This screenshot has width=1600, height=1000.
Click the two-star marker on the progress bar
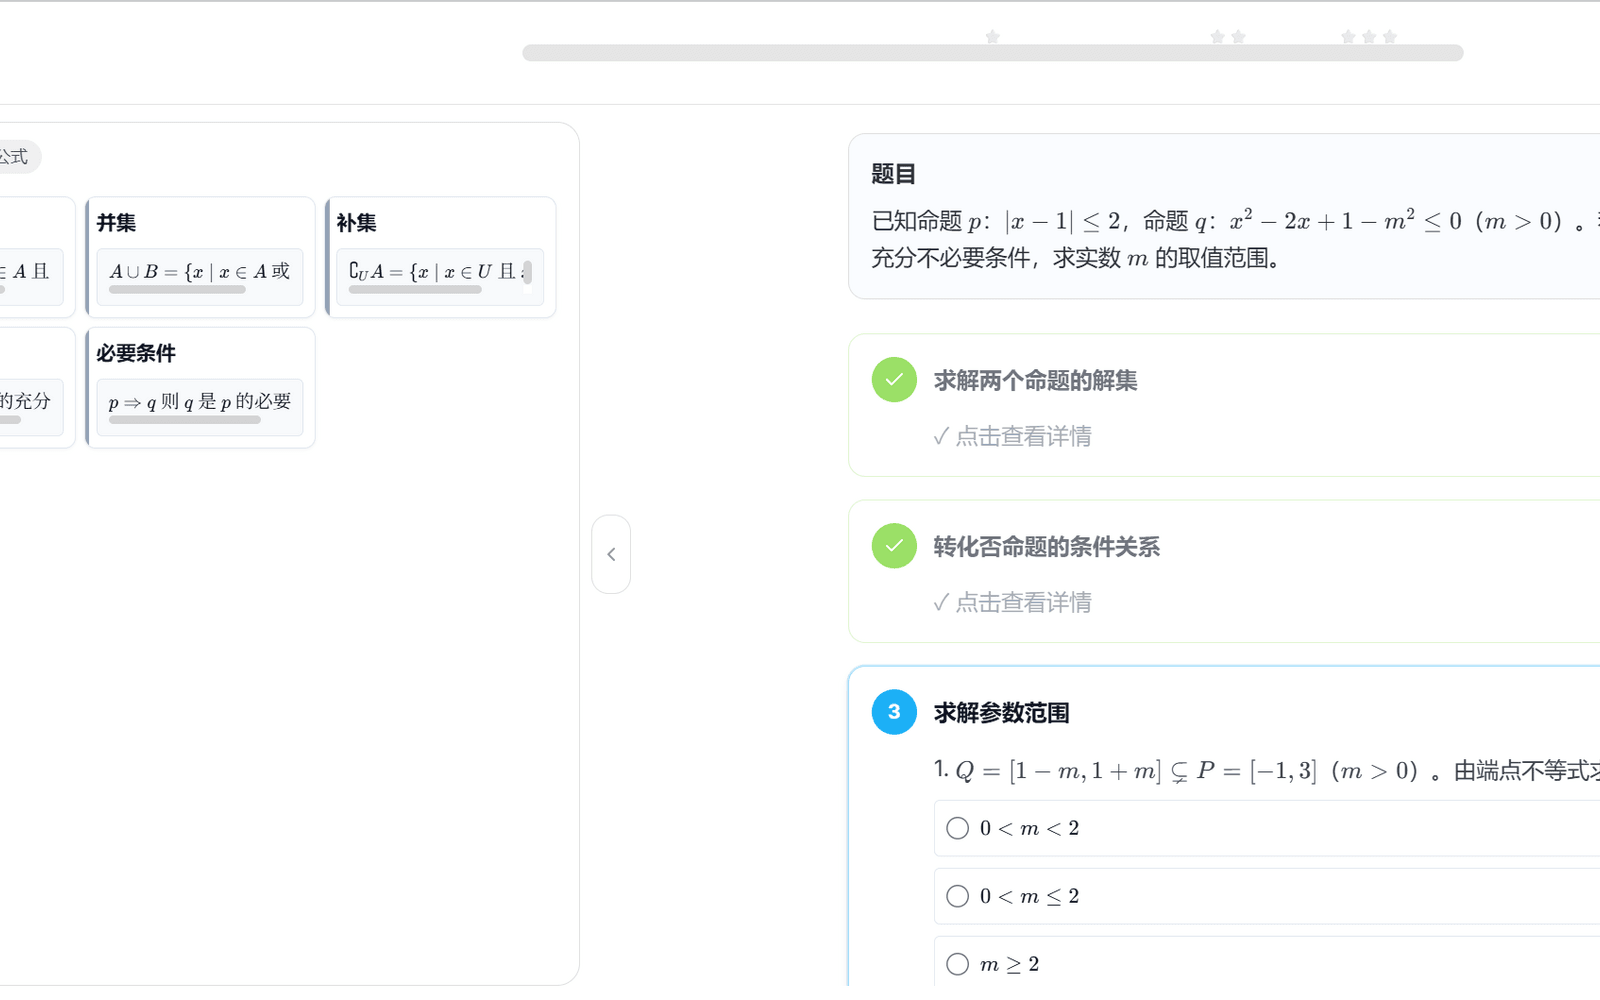pos(1228,37)
